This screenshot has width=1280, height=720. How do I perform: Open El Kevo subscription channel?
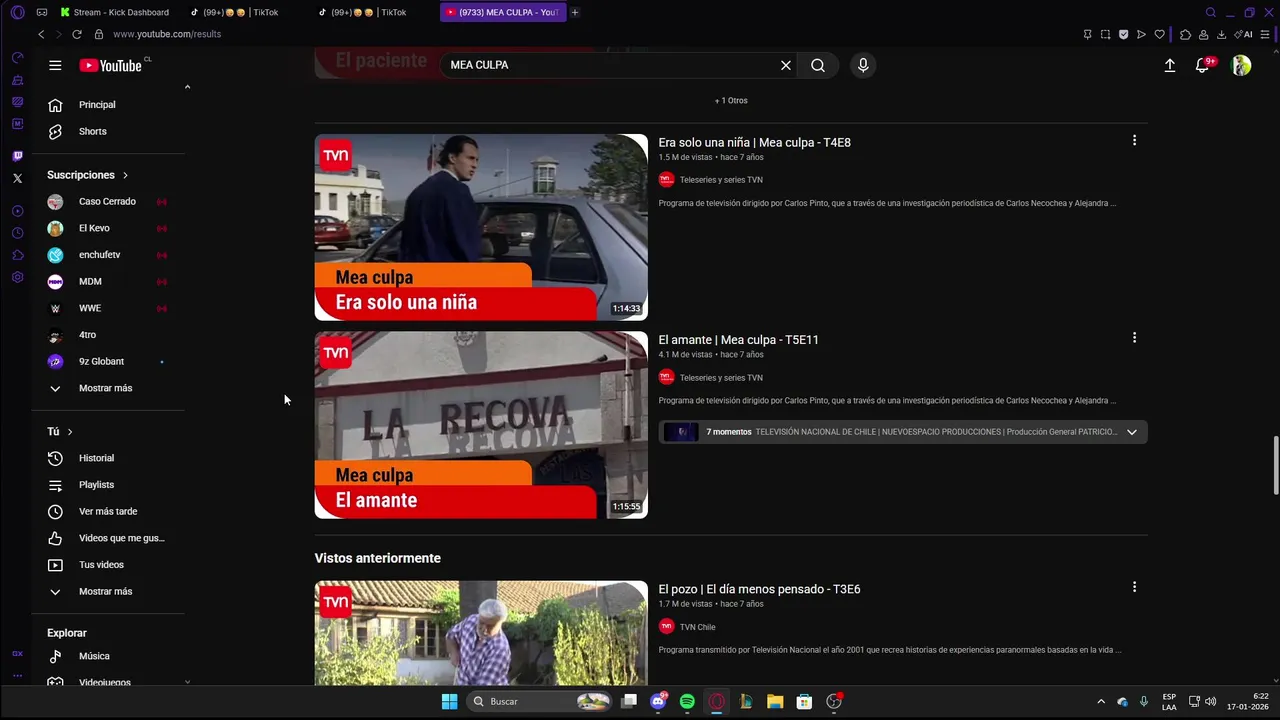(110, 228)
